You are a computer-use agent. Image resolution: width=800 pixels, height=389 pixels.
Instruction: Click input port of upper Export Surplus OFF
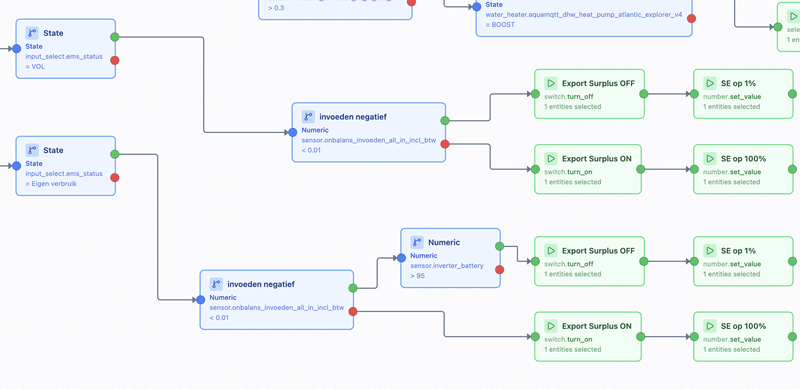(x=535, y=94)
